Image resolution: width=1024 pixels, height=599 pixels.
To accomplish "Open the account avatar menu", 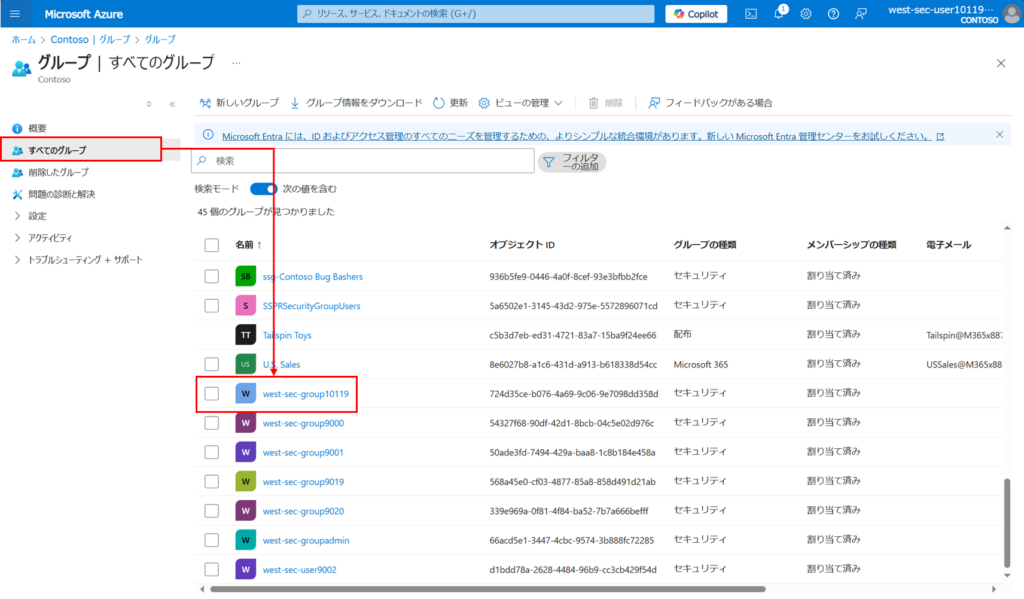I will 1012,14.
